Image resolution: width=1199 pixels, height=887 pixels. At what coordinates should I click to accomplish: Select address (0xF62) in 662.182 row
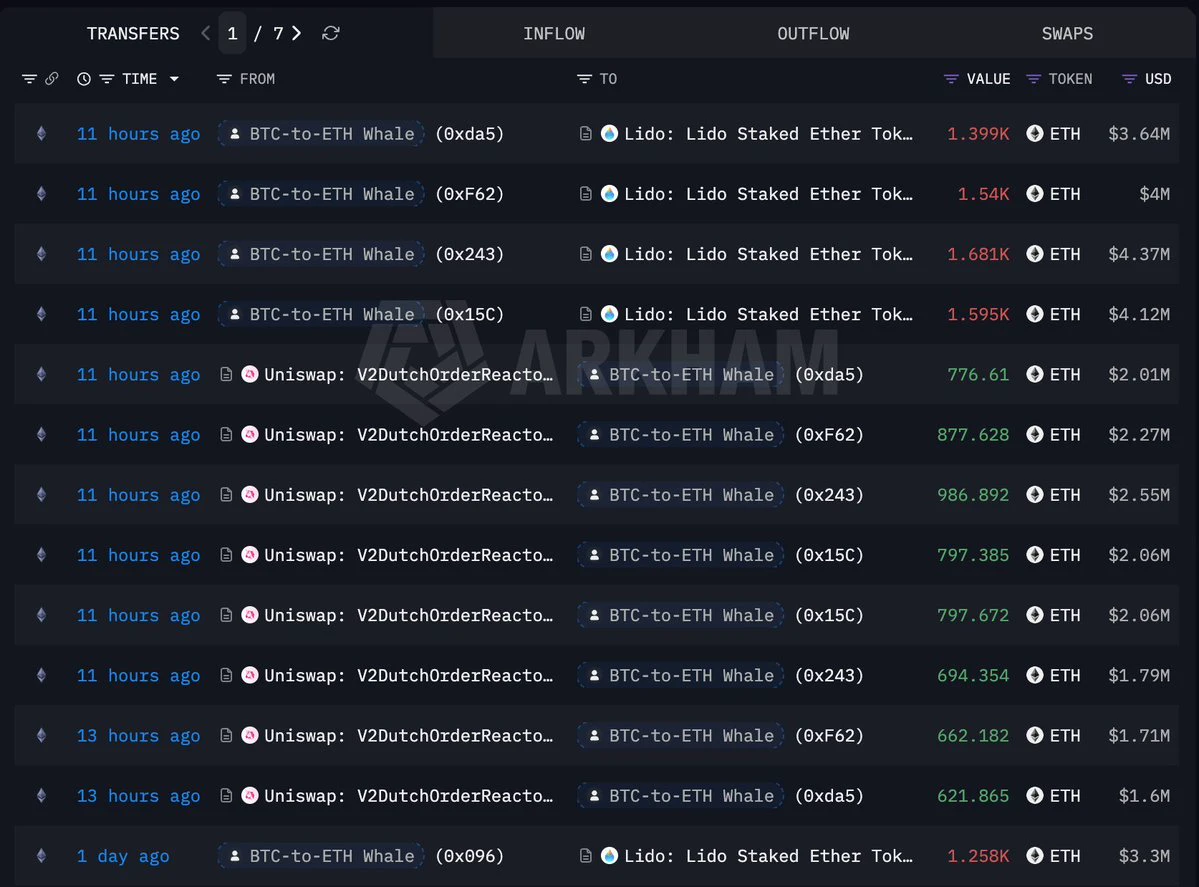(829, 736)
